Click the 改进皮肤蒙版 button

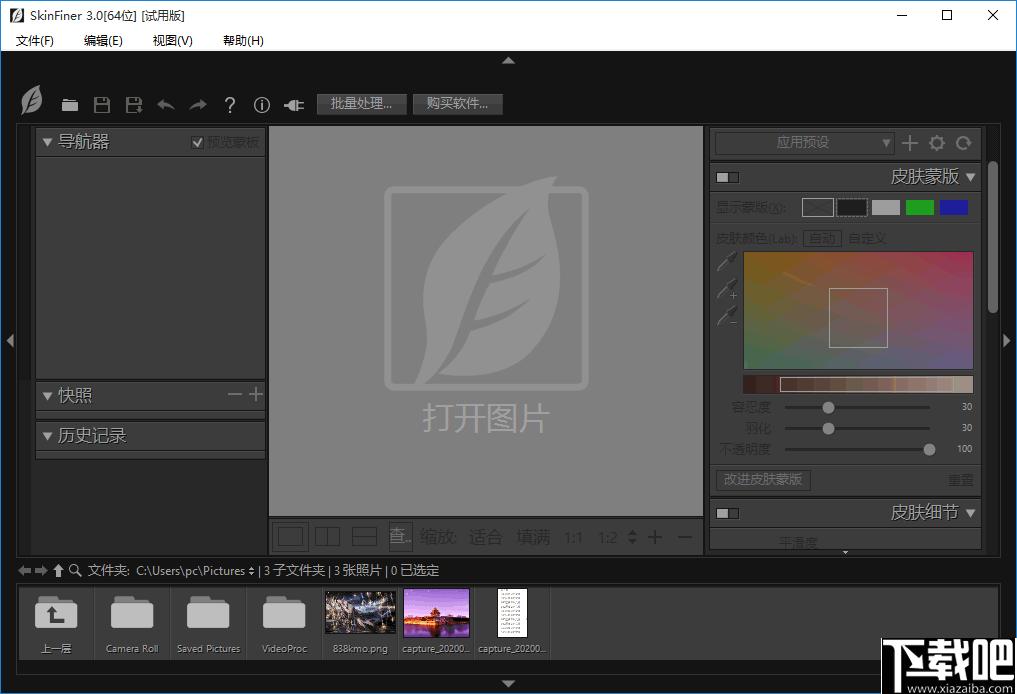coord(763,479)
